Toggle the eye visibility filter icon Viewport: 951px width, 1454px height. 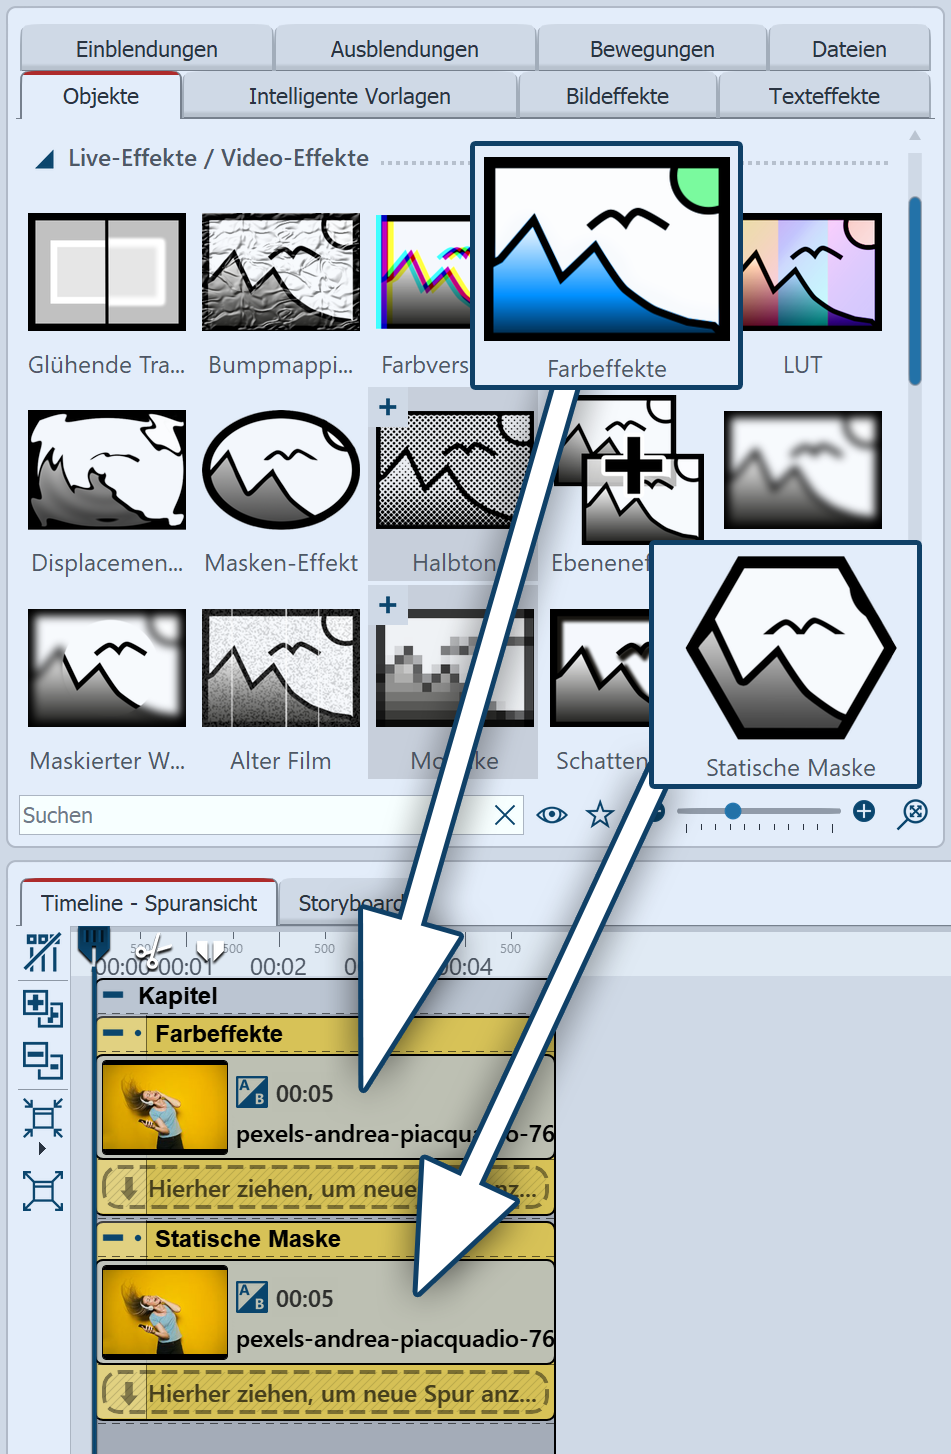[x=552, y=815]
